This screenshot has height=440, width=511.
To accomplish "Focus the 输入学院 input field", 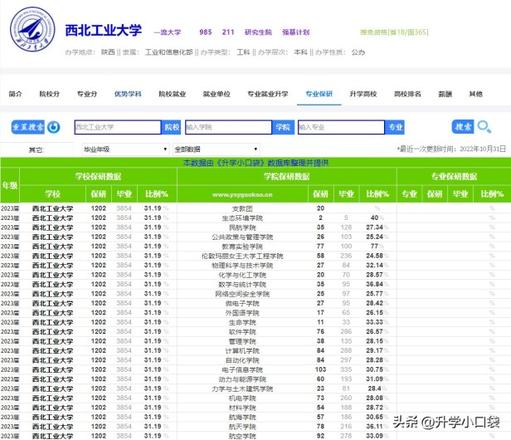I will [229, 127].
